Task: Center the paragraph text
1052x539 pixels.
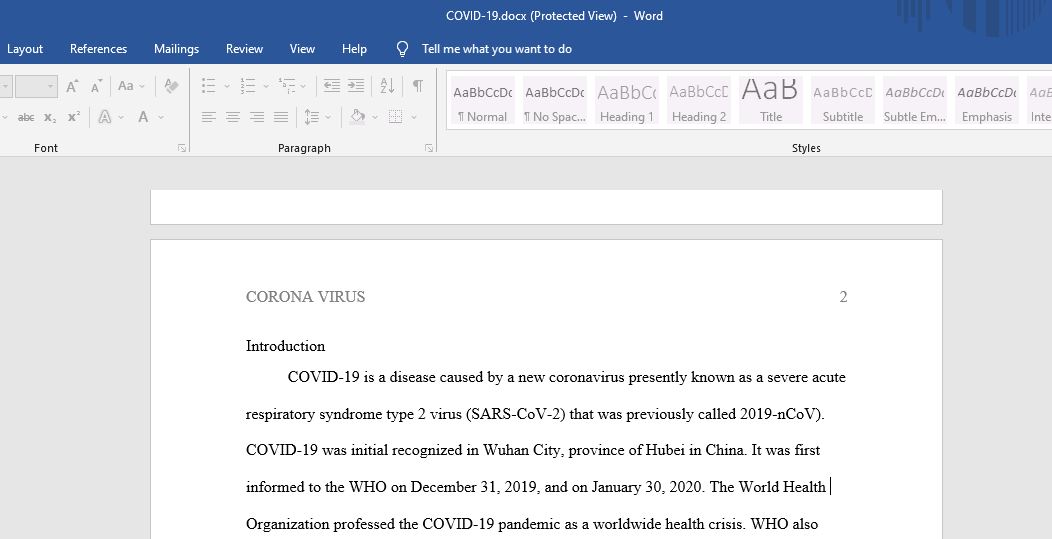Action: [233, 117]
